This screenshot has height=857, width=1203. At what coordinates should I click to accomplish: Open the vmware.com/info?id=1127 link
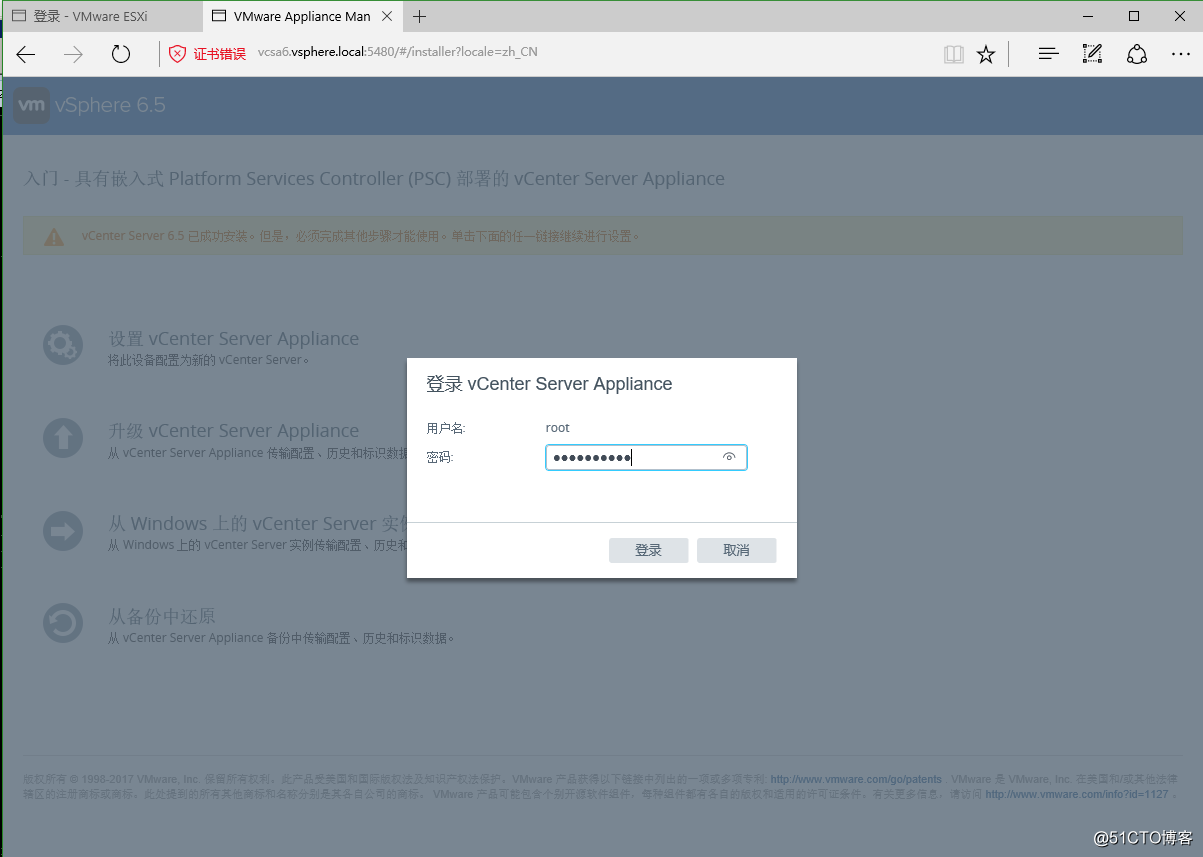point(1077,795)
